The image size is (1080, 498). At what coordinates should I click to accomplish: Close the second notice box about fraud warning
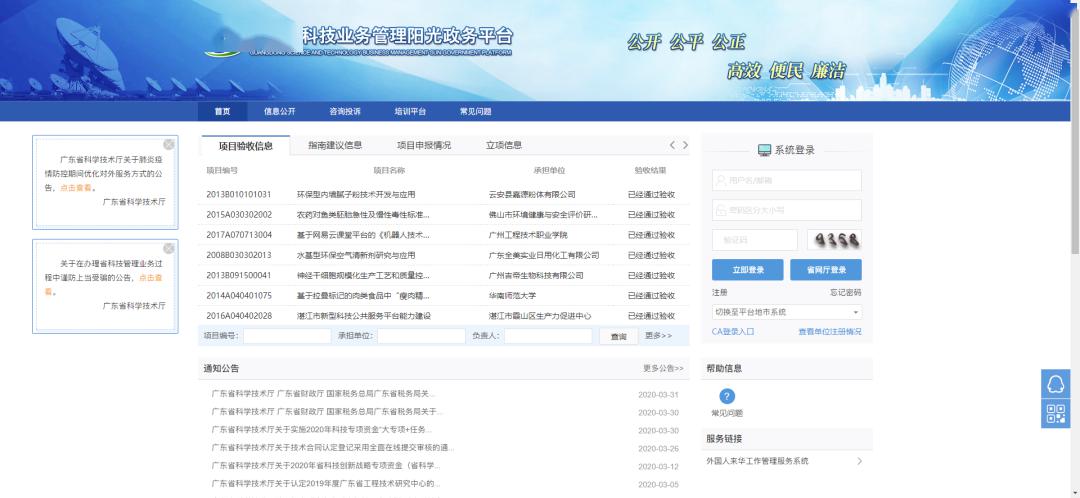pyautogui.click(x=169, y=248)
